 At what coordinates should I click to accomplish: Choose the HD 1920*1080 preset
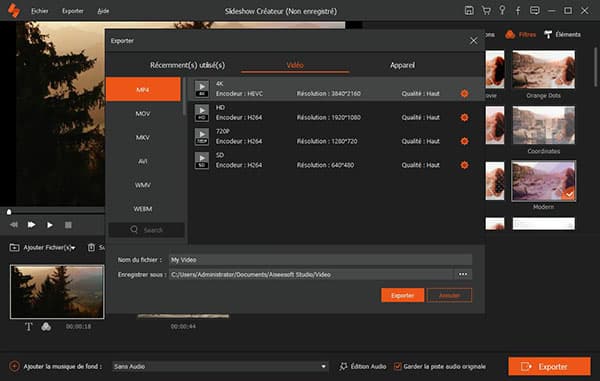tap(336, 113)
